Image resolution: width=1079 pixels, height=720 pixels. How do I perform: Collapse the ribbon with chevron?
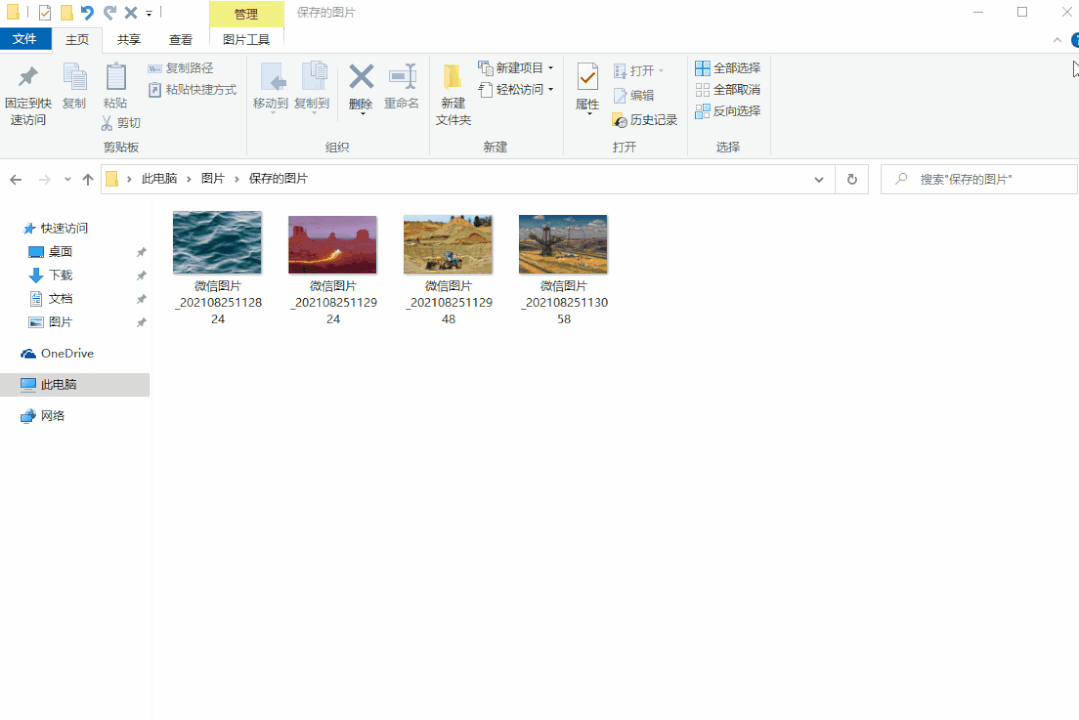pos(1057,41)
